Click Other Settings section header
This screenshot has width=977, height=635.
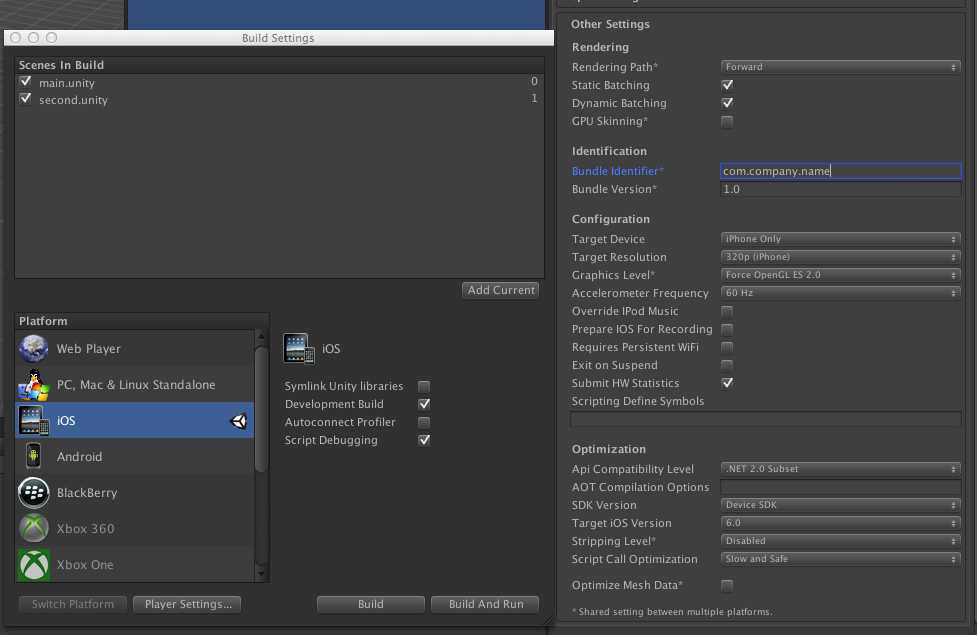(610, 24)
